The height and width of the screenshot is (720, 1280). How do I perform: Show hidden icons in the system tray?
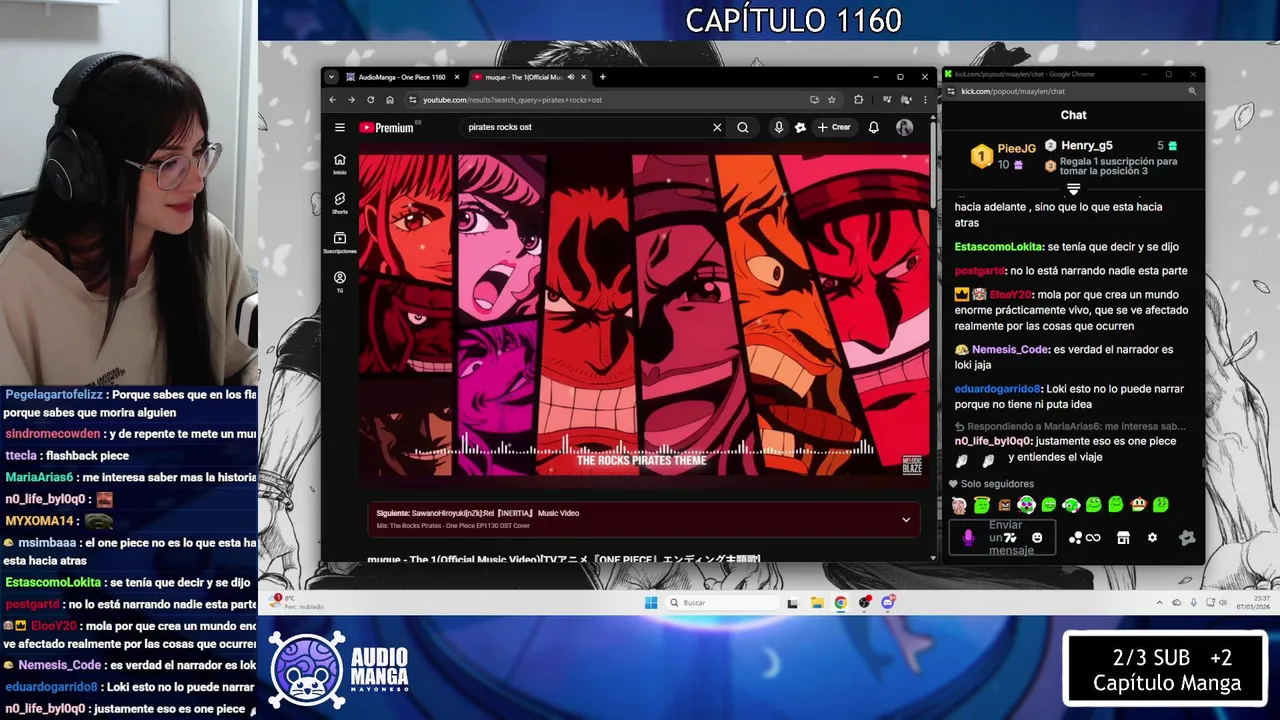1160,603
